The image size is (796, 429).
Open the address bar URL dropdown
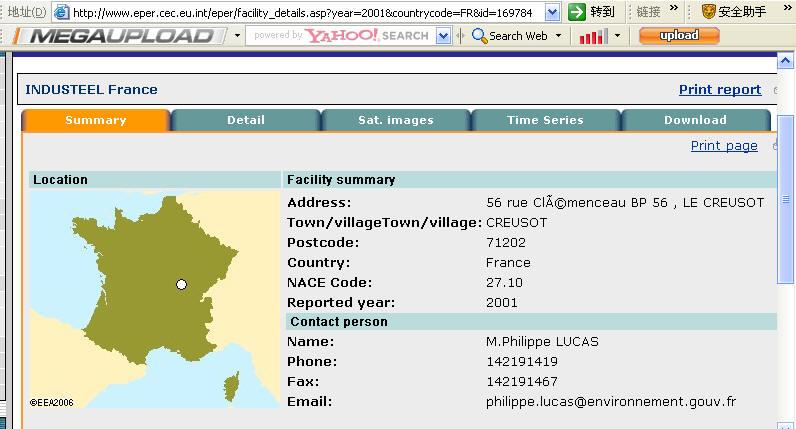(552, 12)
